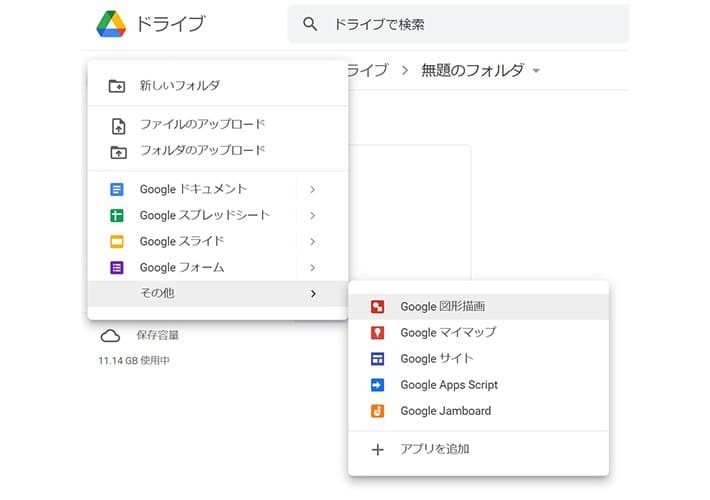Click the Google Drive logo icon
Screen dimensions: 710x500
click(x=111, y=24)
